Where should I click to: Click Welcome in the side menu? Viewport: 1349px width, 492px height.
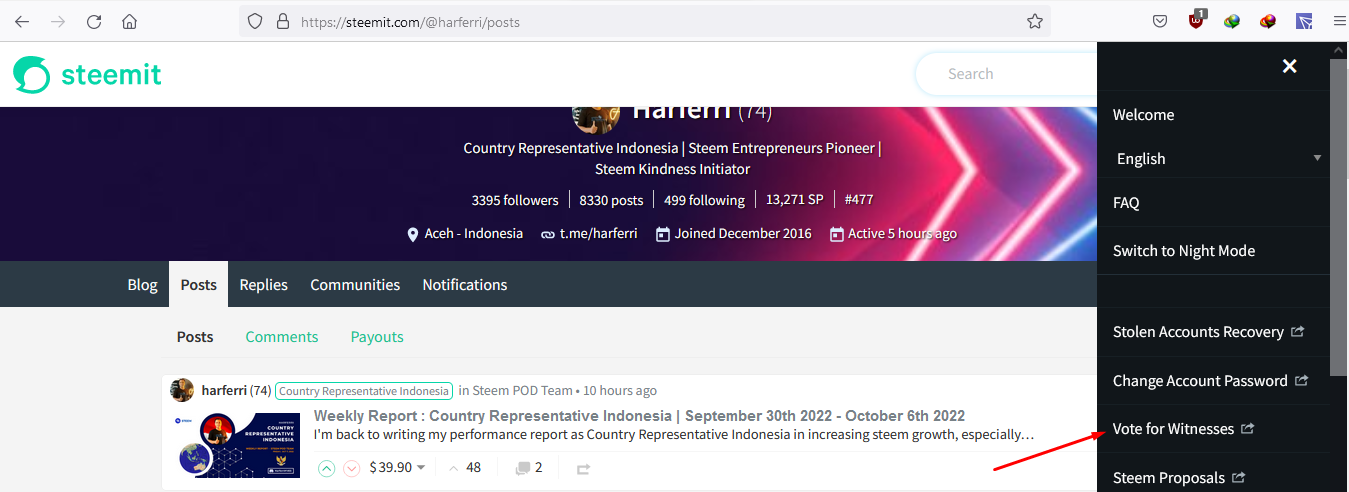coord(1144,115)
